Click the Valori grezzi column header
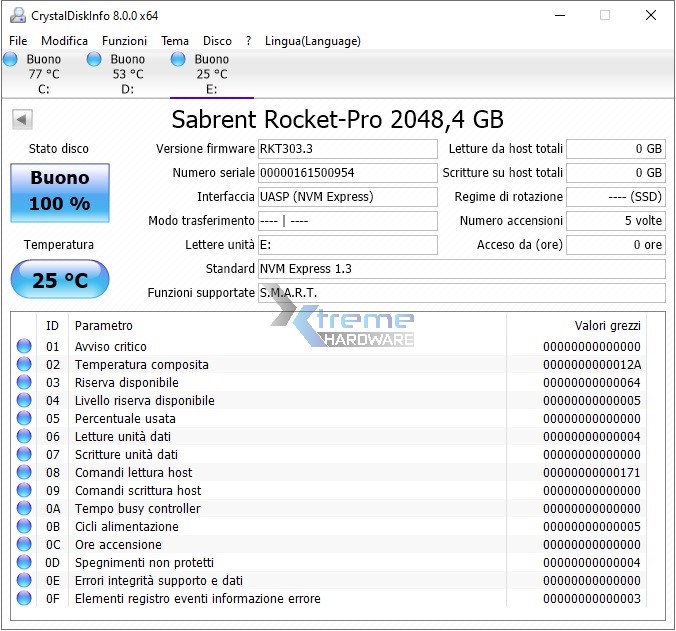The image size is (676, 631). [x=607, y=325]
